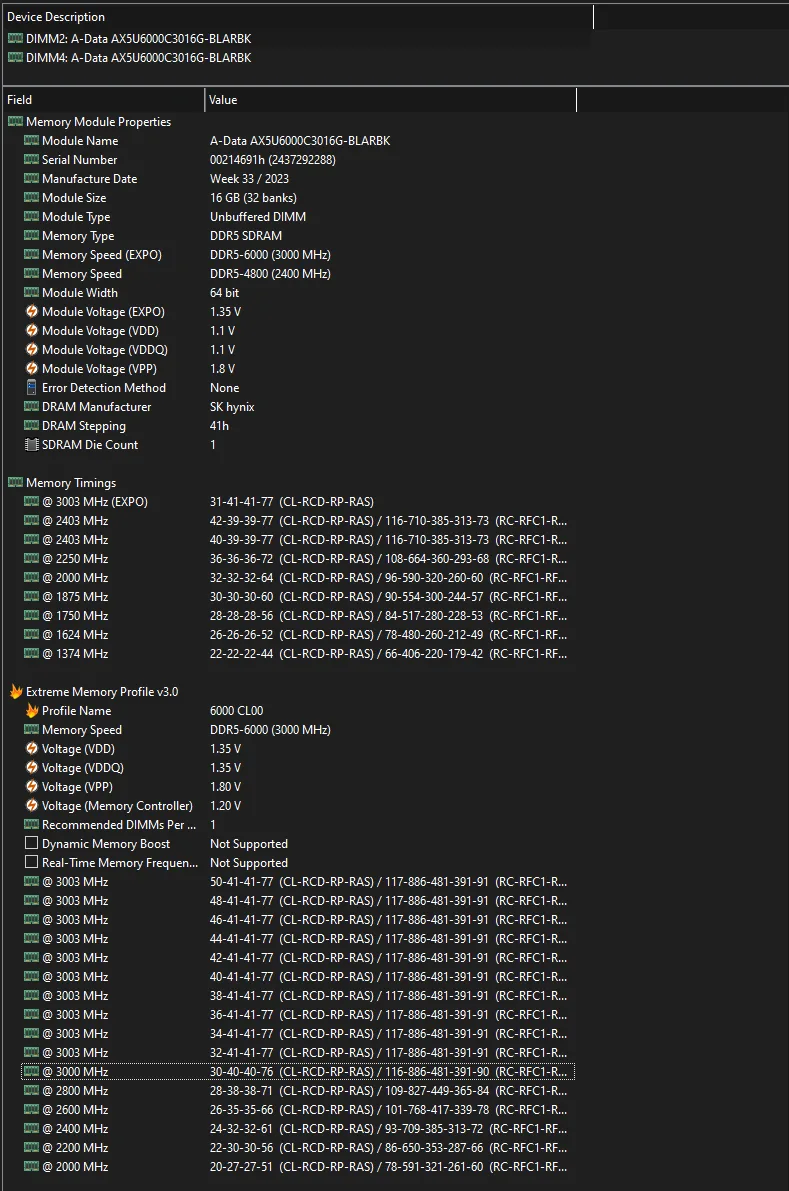
Task: Select the DIMM4 A-Data memory module icon
Action: coord(15,57)
